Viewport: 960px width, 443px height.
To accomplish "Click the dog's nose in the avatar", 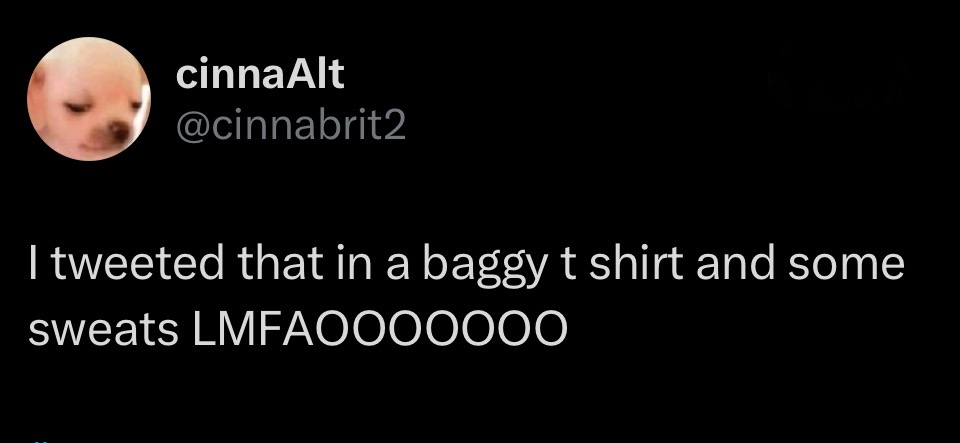I will tap(119, 132).
